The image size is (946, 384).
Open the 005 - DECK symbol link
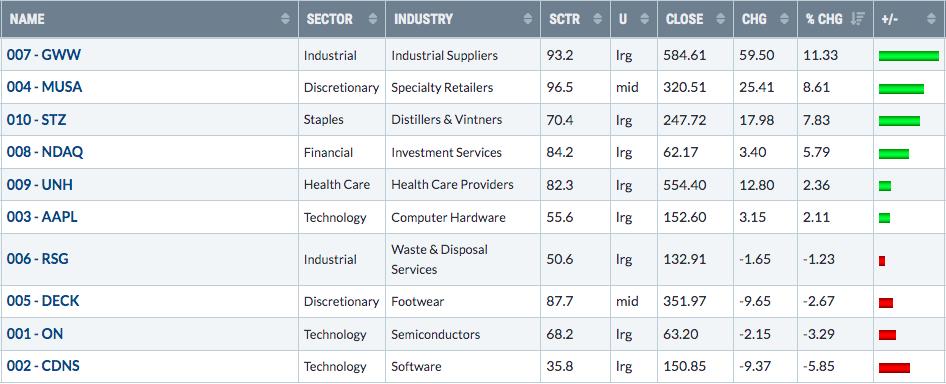pyautogui.click(x=43, y=301)
